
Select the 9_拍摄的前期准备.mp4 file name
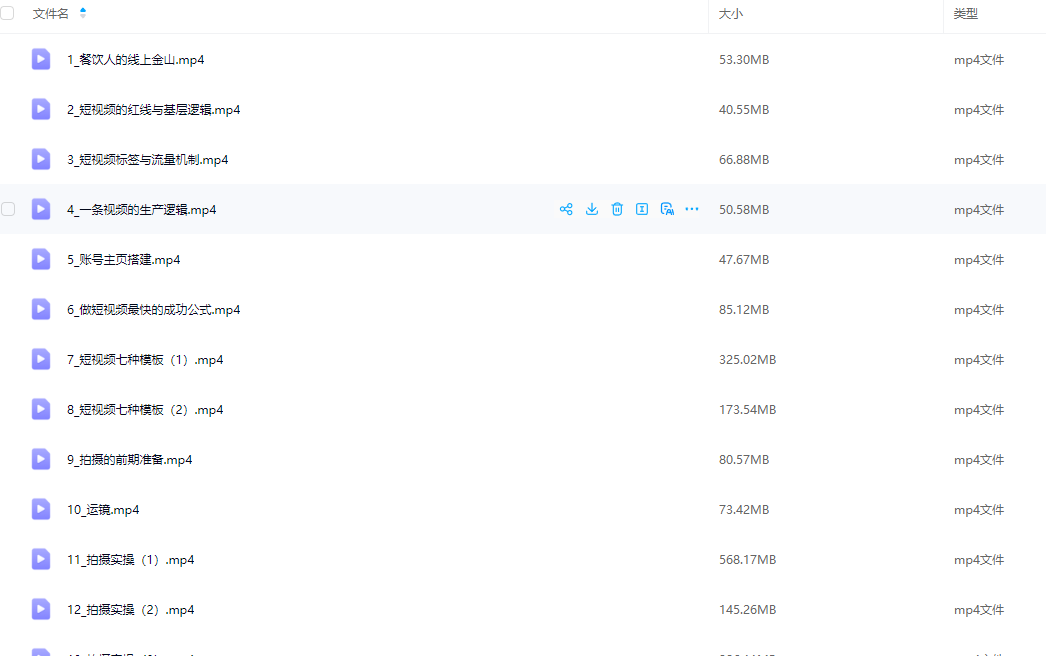(129, 460)
